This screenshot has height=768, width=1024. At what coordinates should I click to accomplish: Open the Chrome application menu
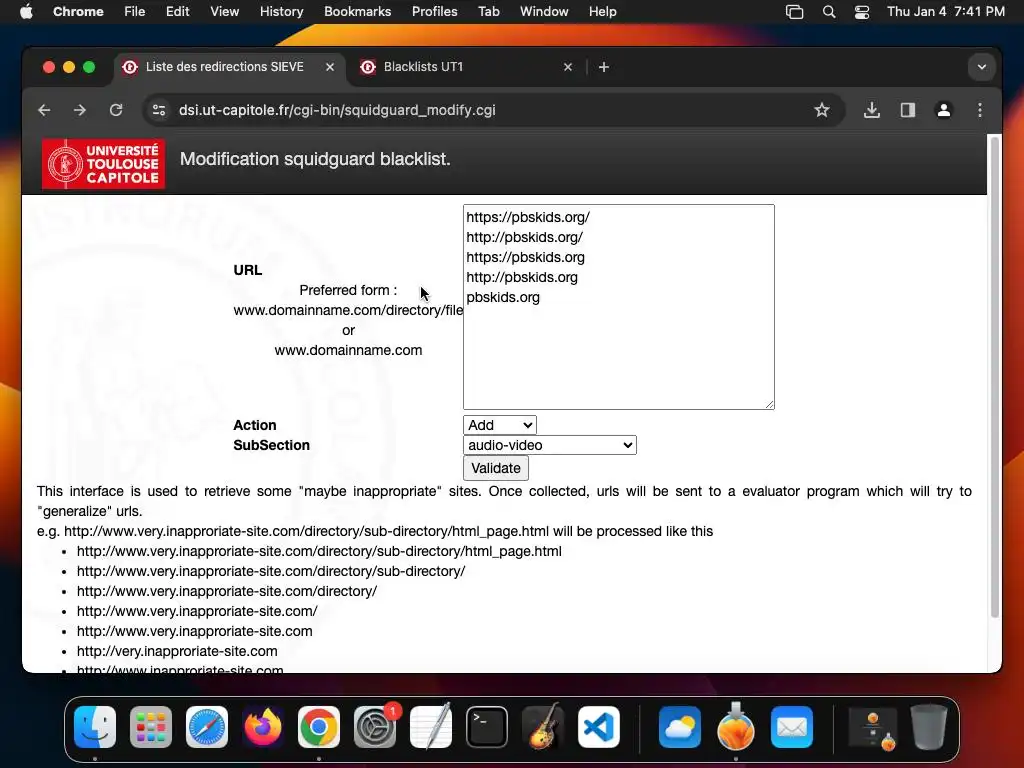pyautogui.click(x=78, y=12)
